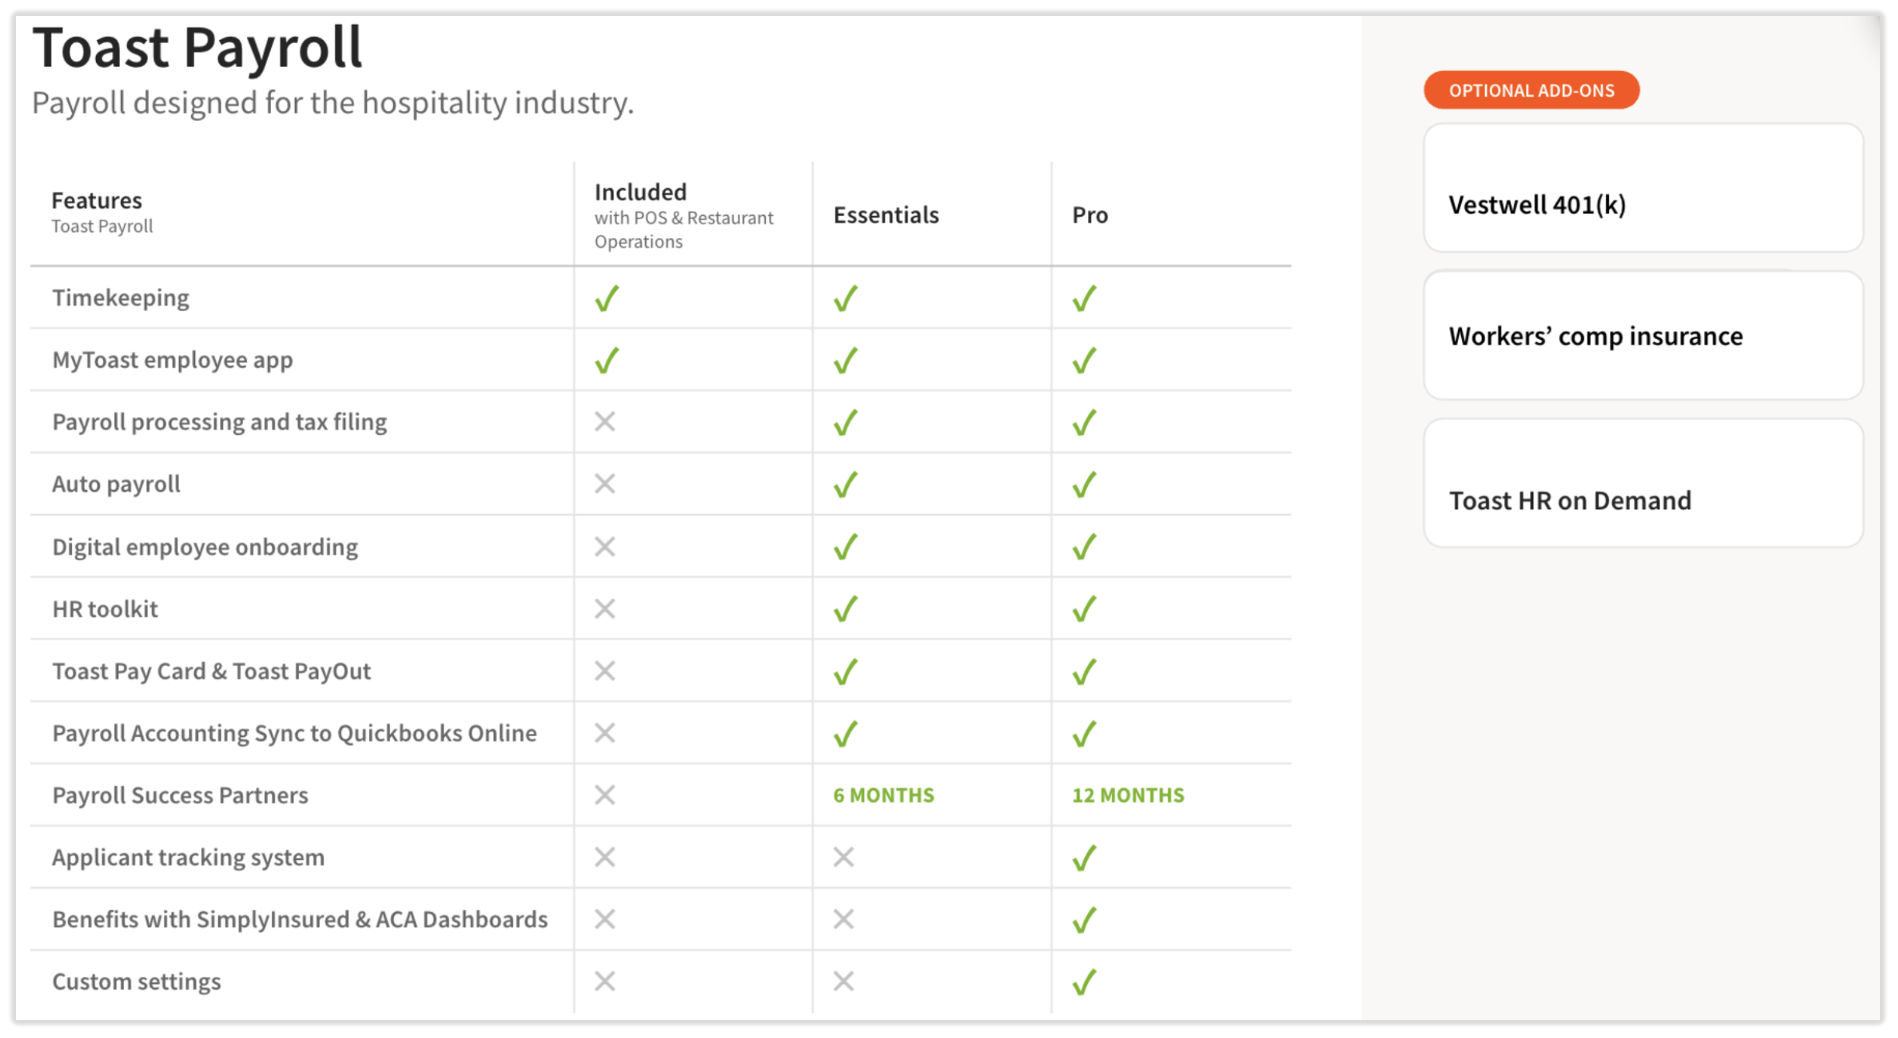Viewport: 1898px width, 1038px height.
Task: Select SimplyInsured benefits row X under Essentials
Action: point(844,919)
